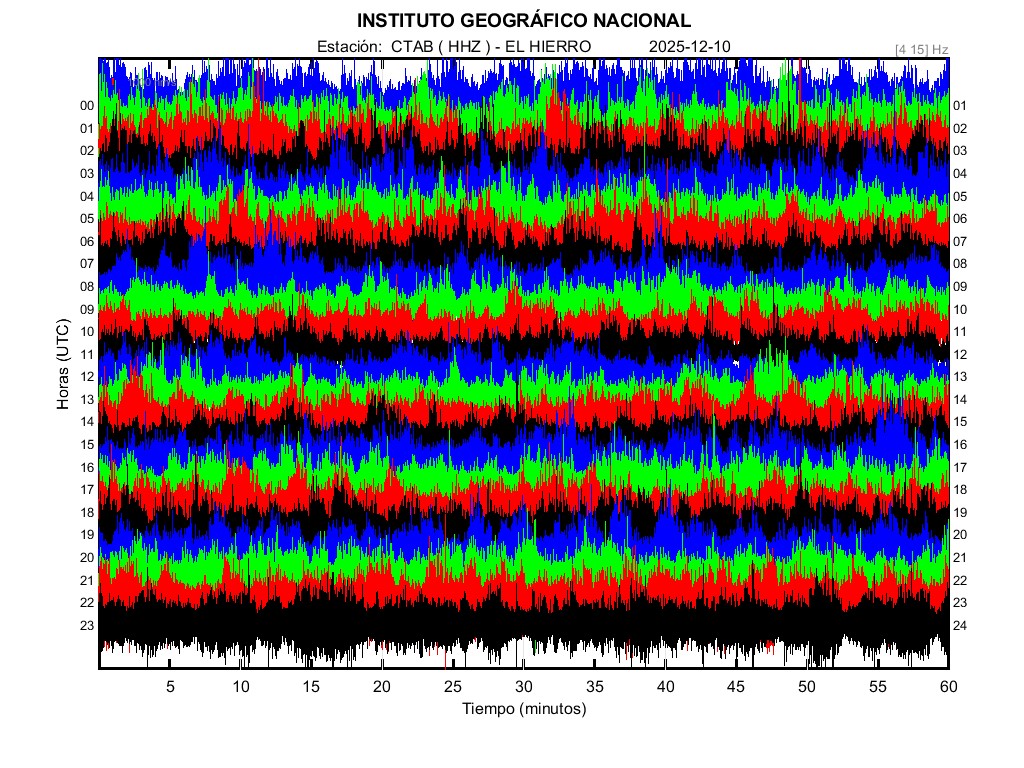The image size is (1024, 768).
Task: Click the Horas (UTC) vertical axis label
Action: pyautogui.click(x=63, y=365)
